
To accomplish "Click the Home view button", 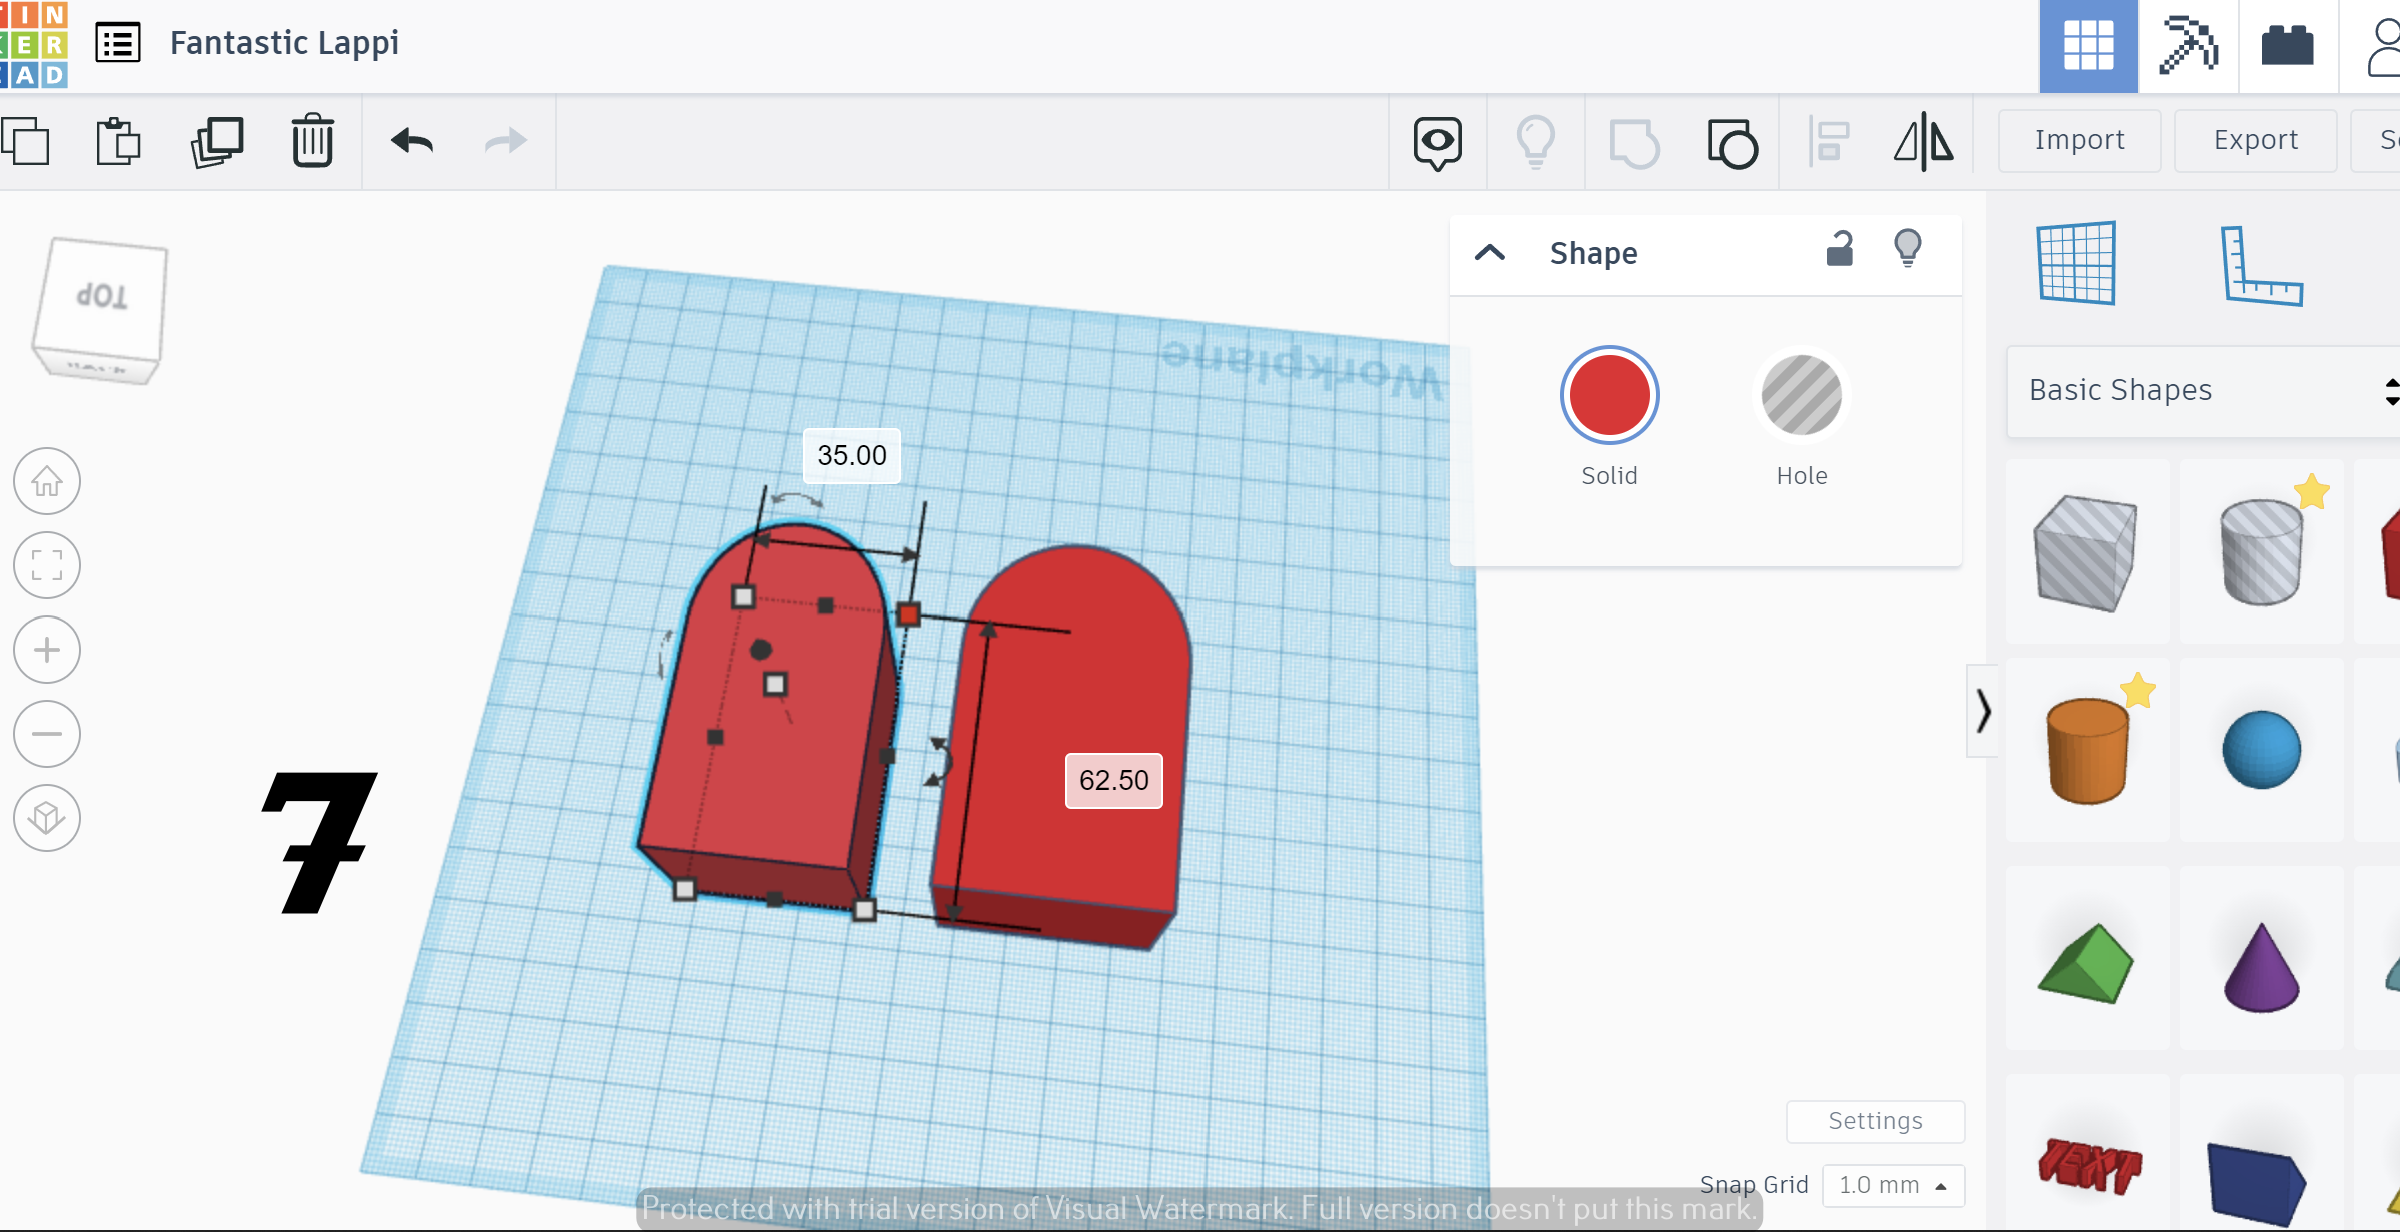I will point(47,482).
